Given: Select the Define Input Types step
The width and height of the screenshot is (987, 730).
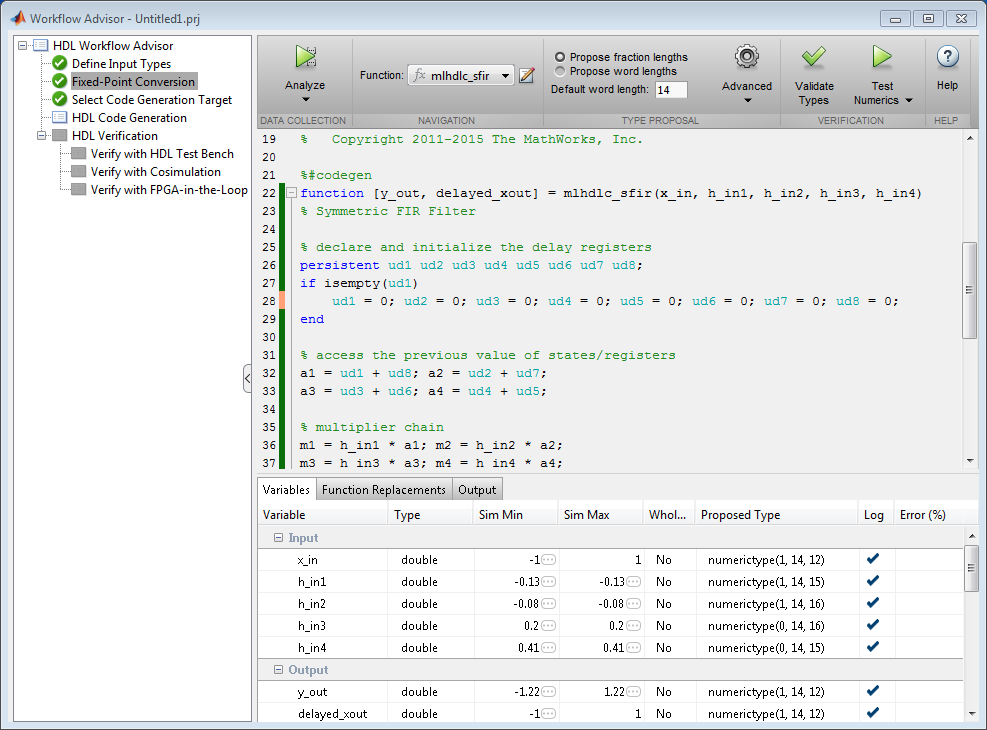Looking at the screenshot, I should [x=121, y=64].
